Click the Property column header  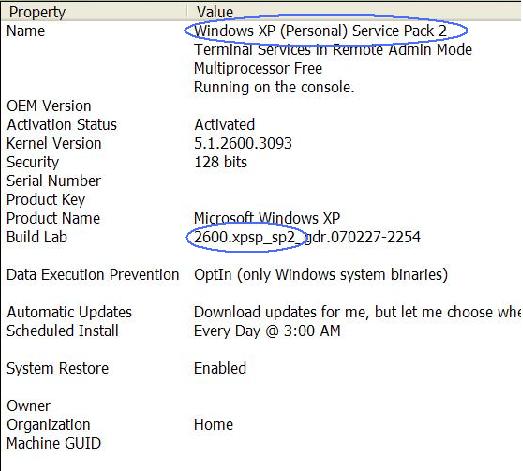93,12
